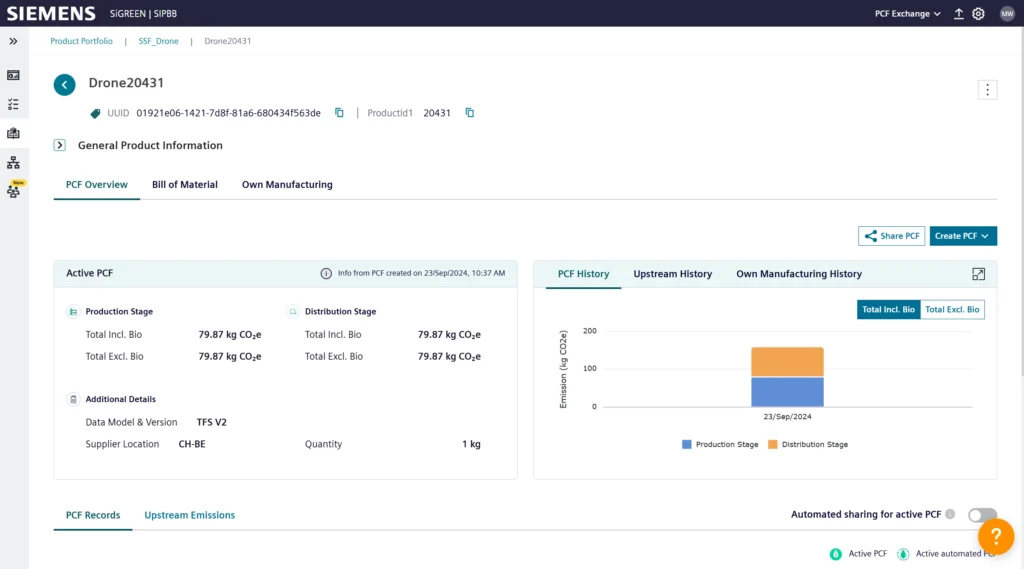
Task: Select Total Incl. Bio chart view
Action: [889, 310]
